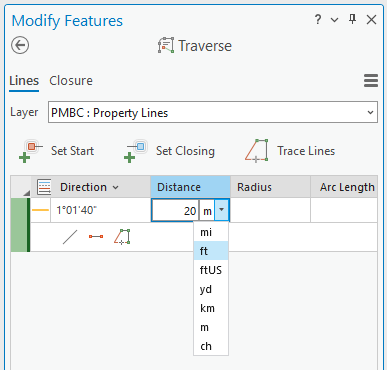Image resolution: width=387 pixels, height=370 pixels.
Task: Click the Distance input field with 20
Action: pos(175,210)
